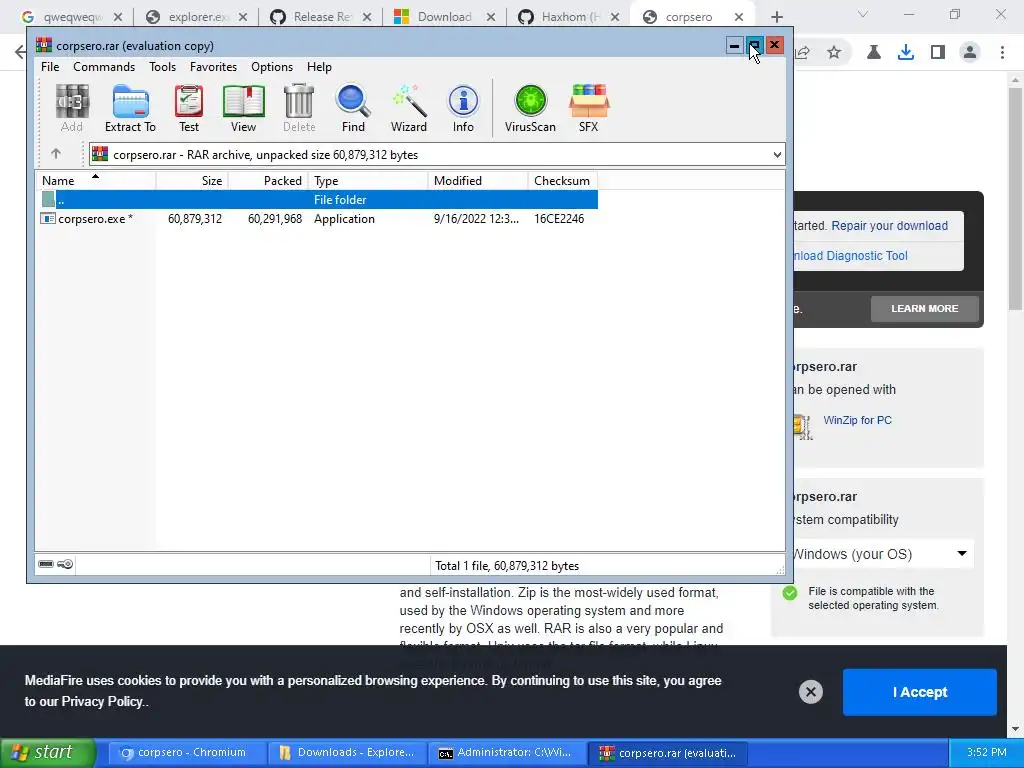Click the Add archive toolbar icon
1024x768 pixels.
click(x=72, y=108)
